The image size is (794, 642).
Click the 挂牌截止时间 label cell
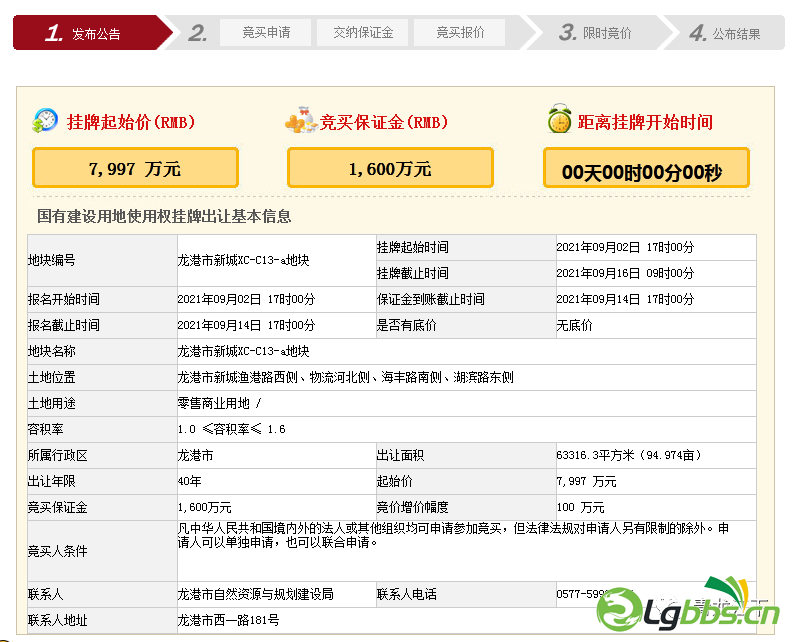click(465, 273)
